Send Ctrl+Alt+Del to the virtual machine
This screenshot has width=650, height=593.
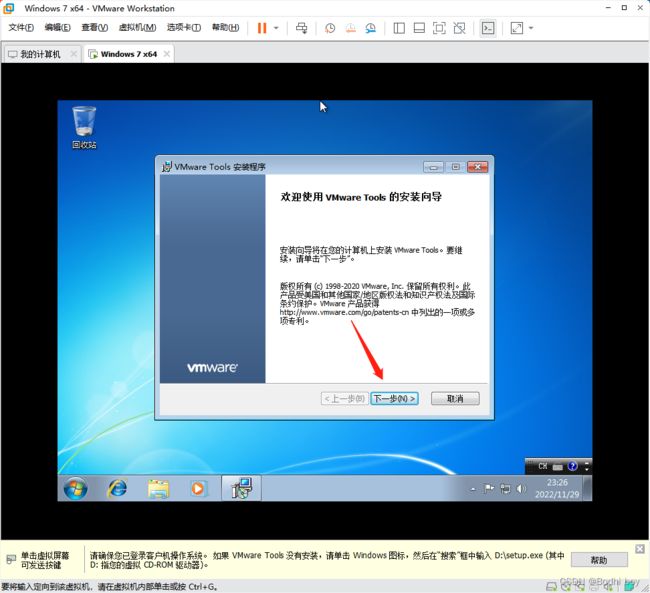pos(301,28)
